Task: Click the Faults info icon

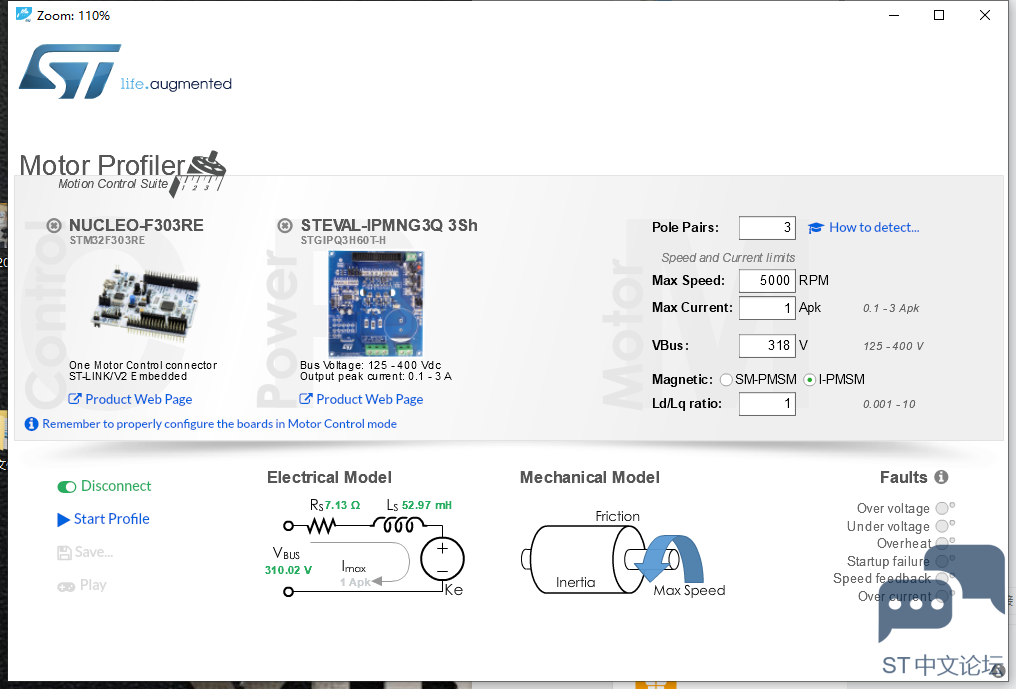Action: [941, 477]
